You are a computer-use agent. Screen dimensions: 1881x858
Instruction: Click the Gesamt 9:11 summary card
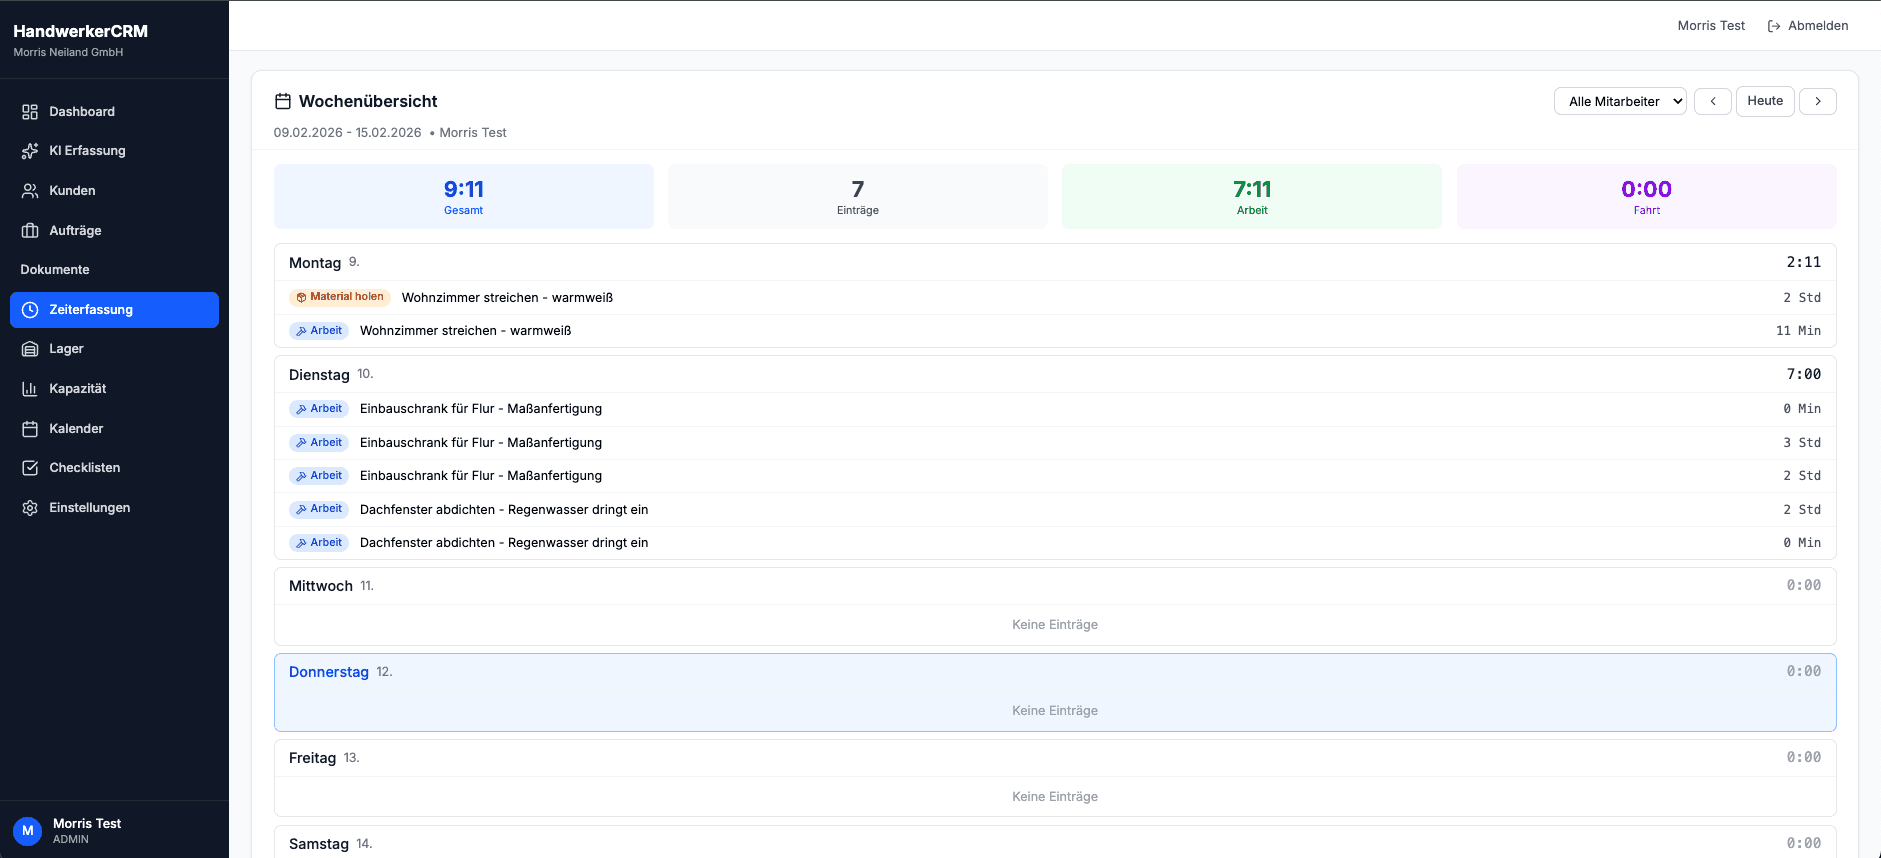tap(464, 196)
